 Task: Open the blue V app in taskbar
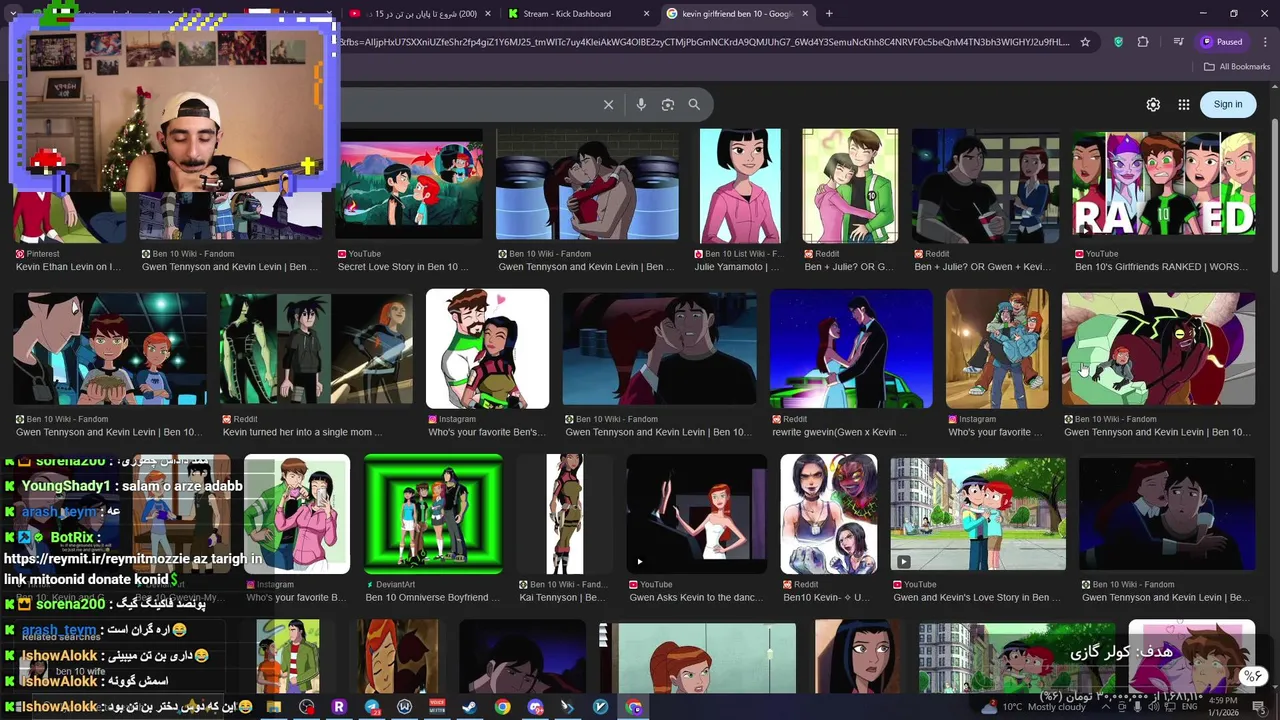pyautogui.click(x=600, y=707)
